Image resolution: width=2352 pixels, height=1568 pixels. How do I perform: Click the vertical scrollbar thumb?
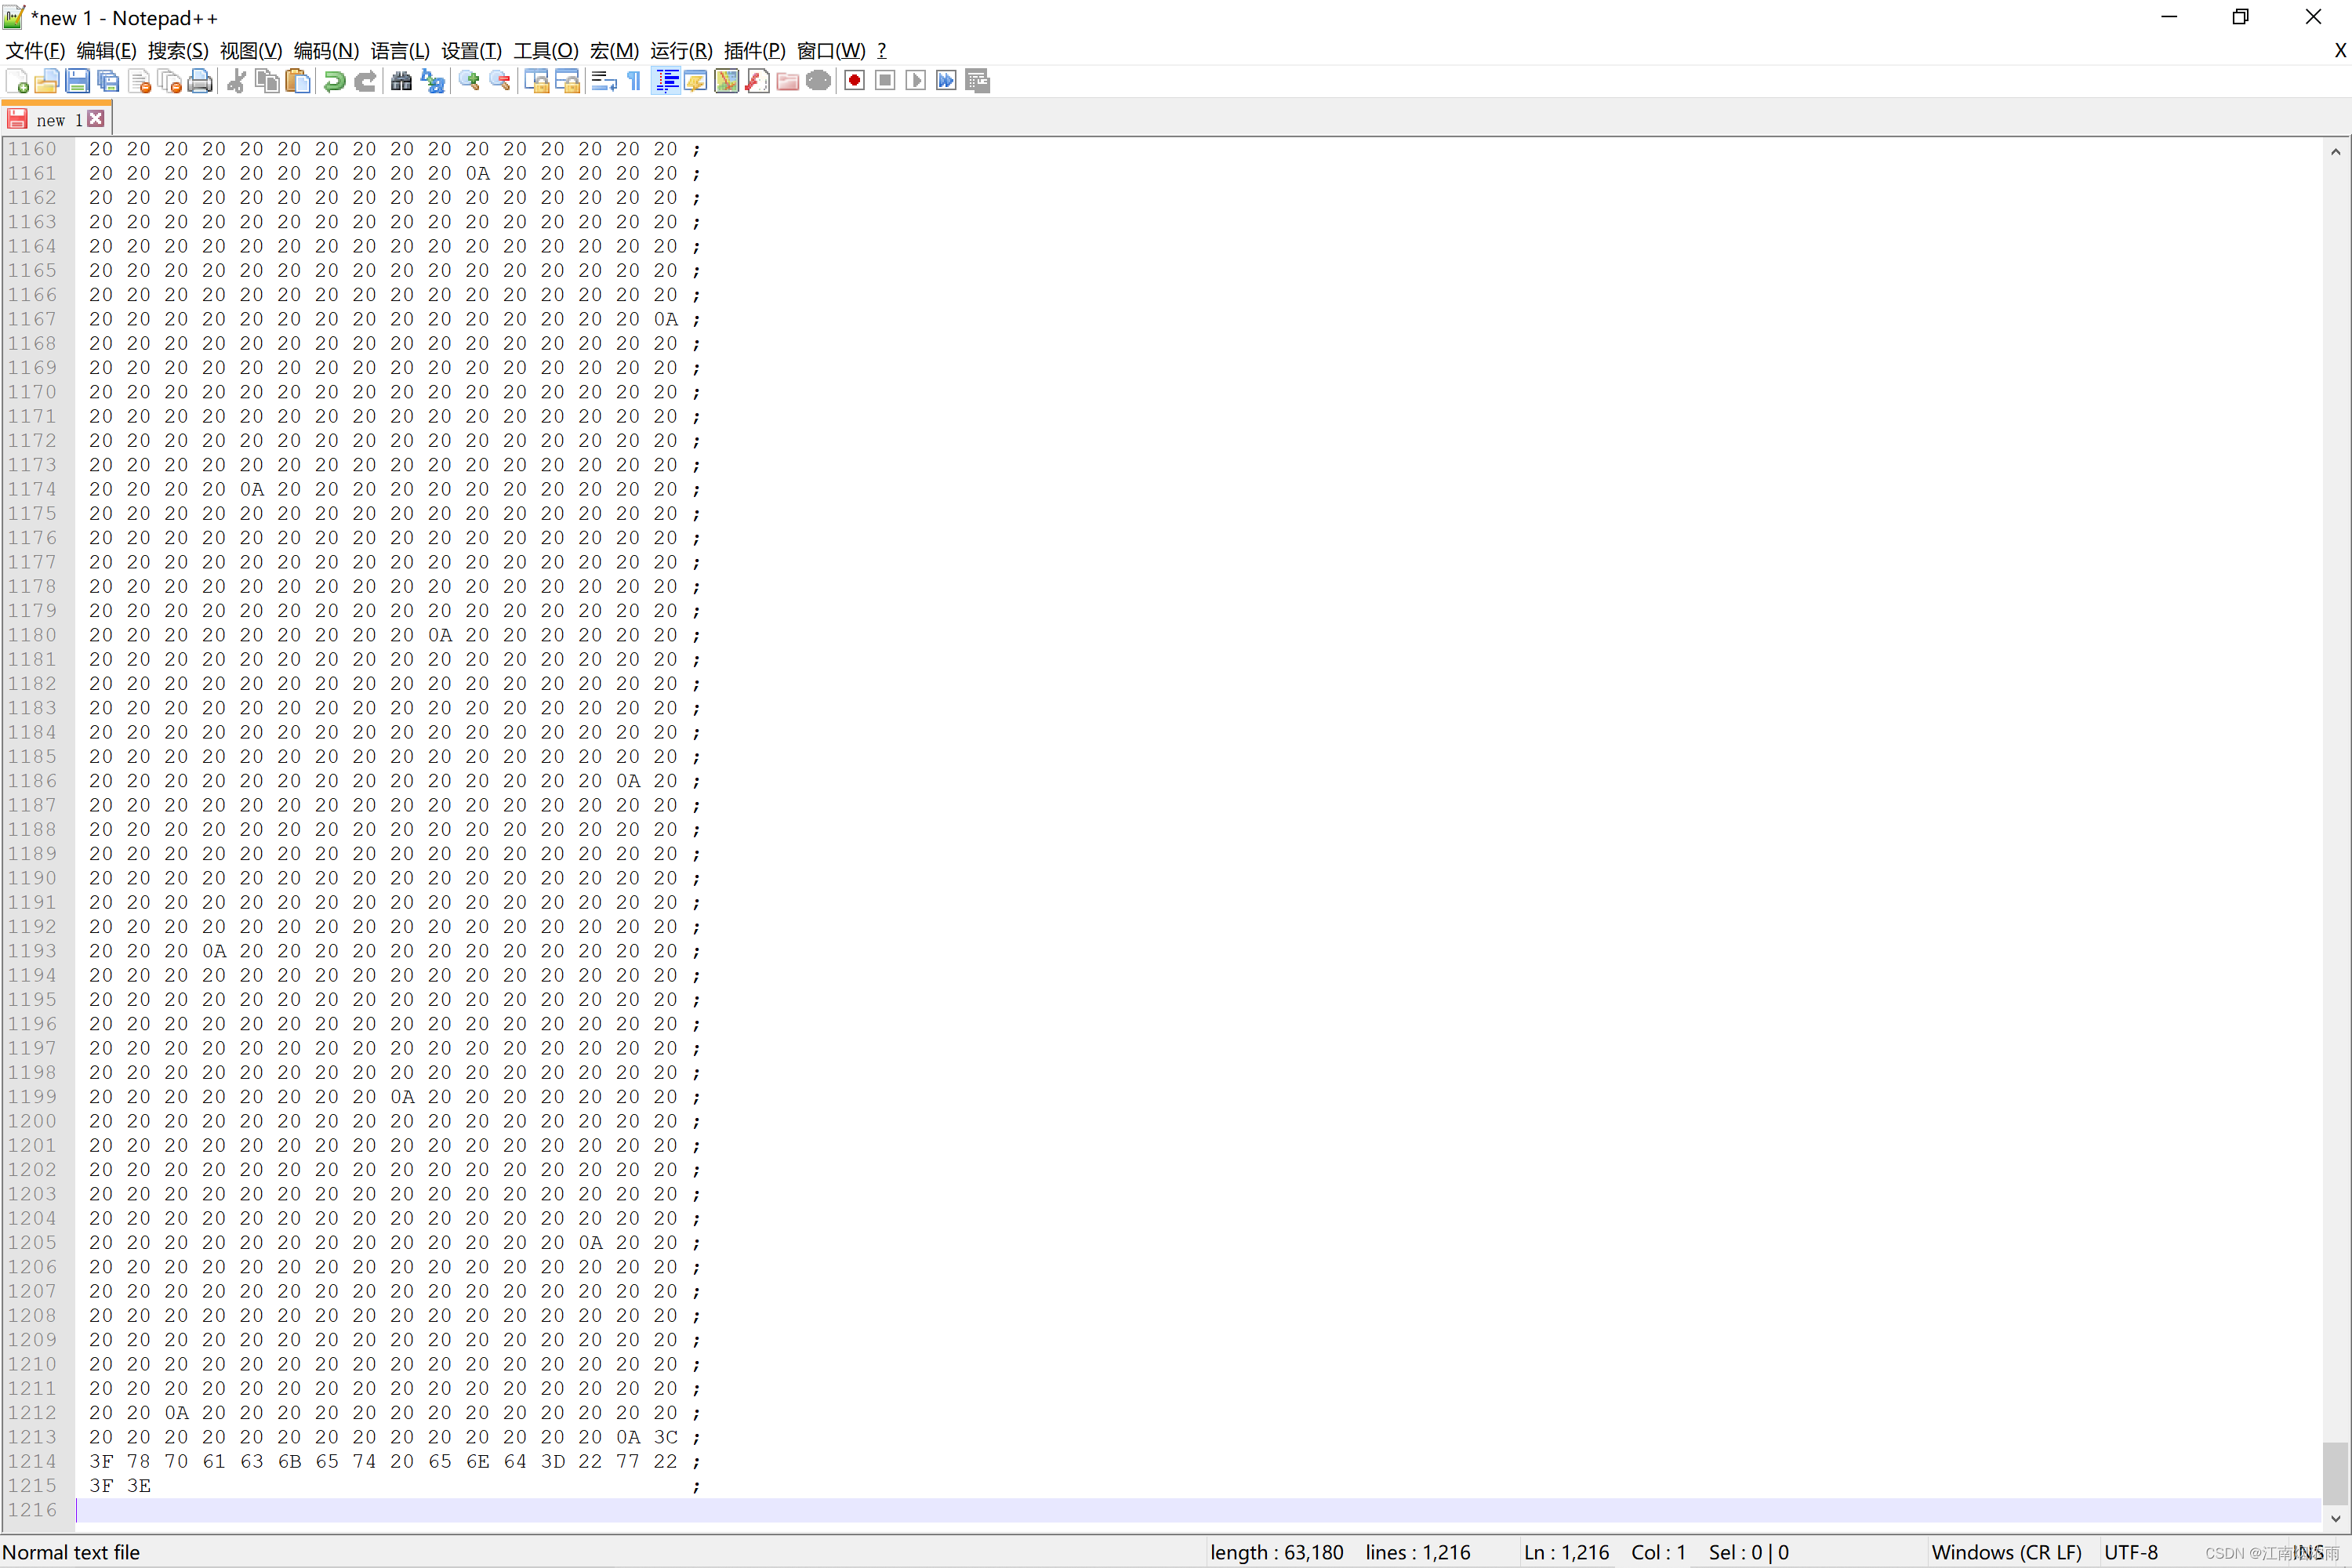click(2336, 1472)
